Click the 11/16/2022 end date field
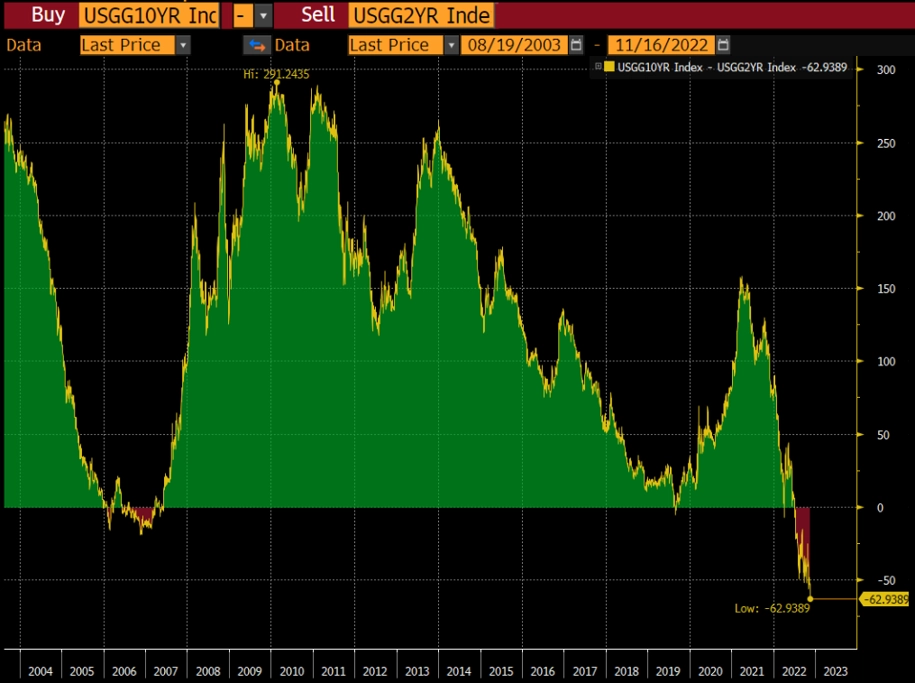The width and height of the screenshot is (915, 683). [661, 45]
